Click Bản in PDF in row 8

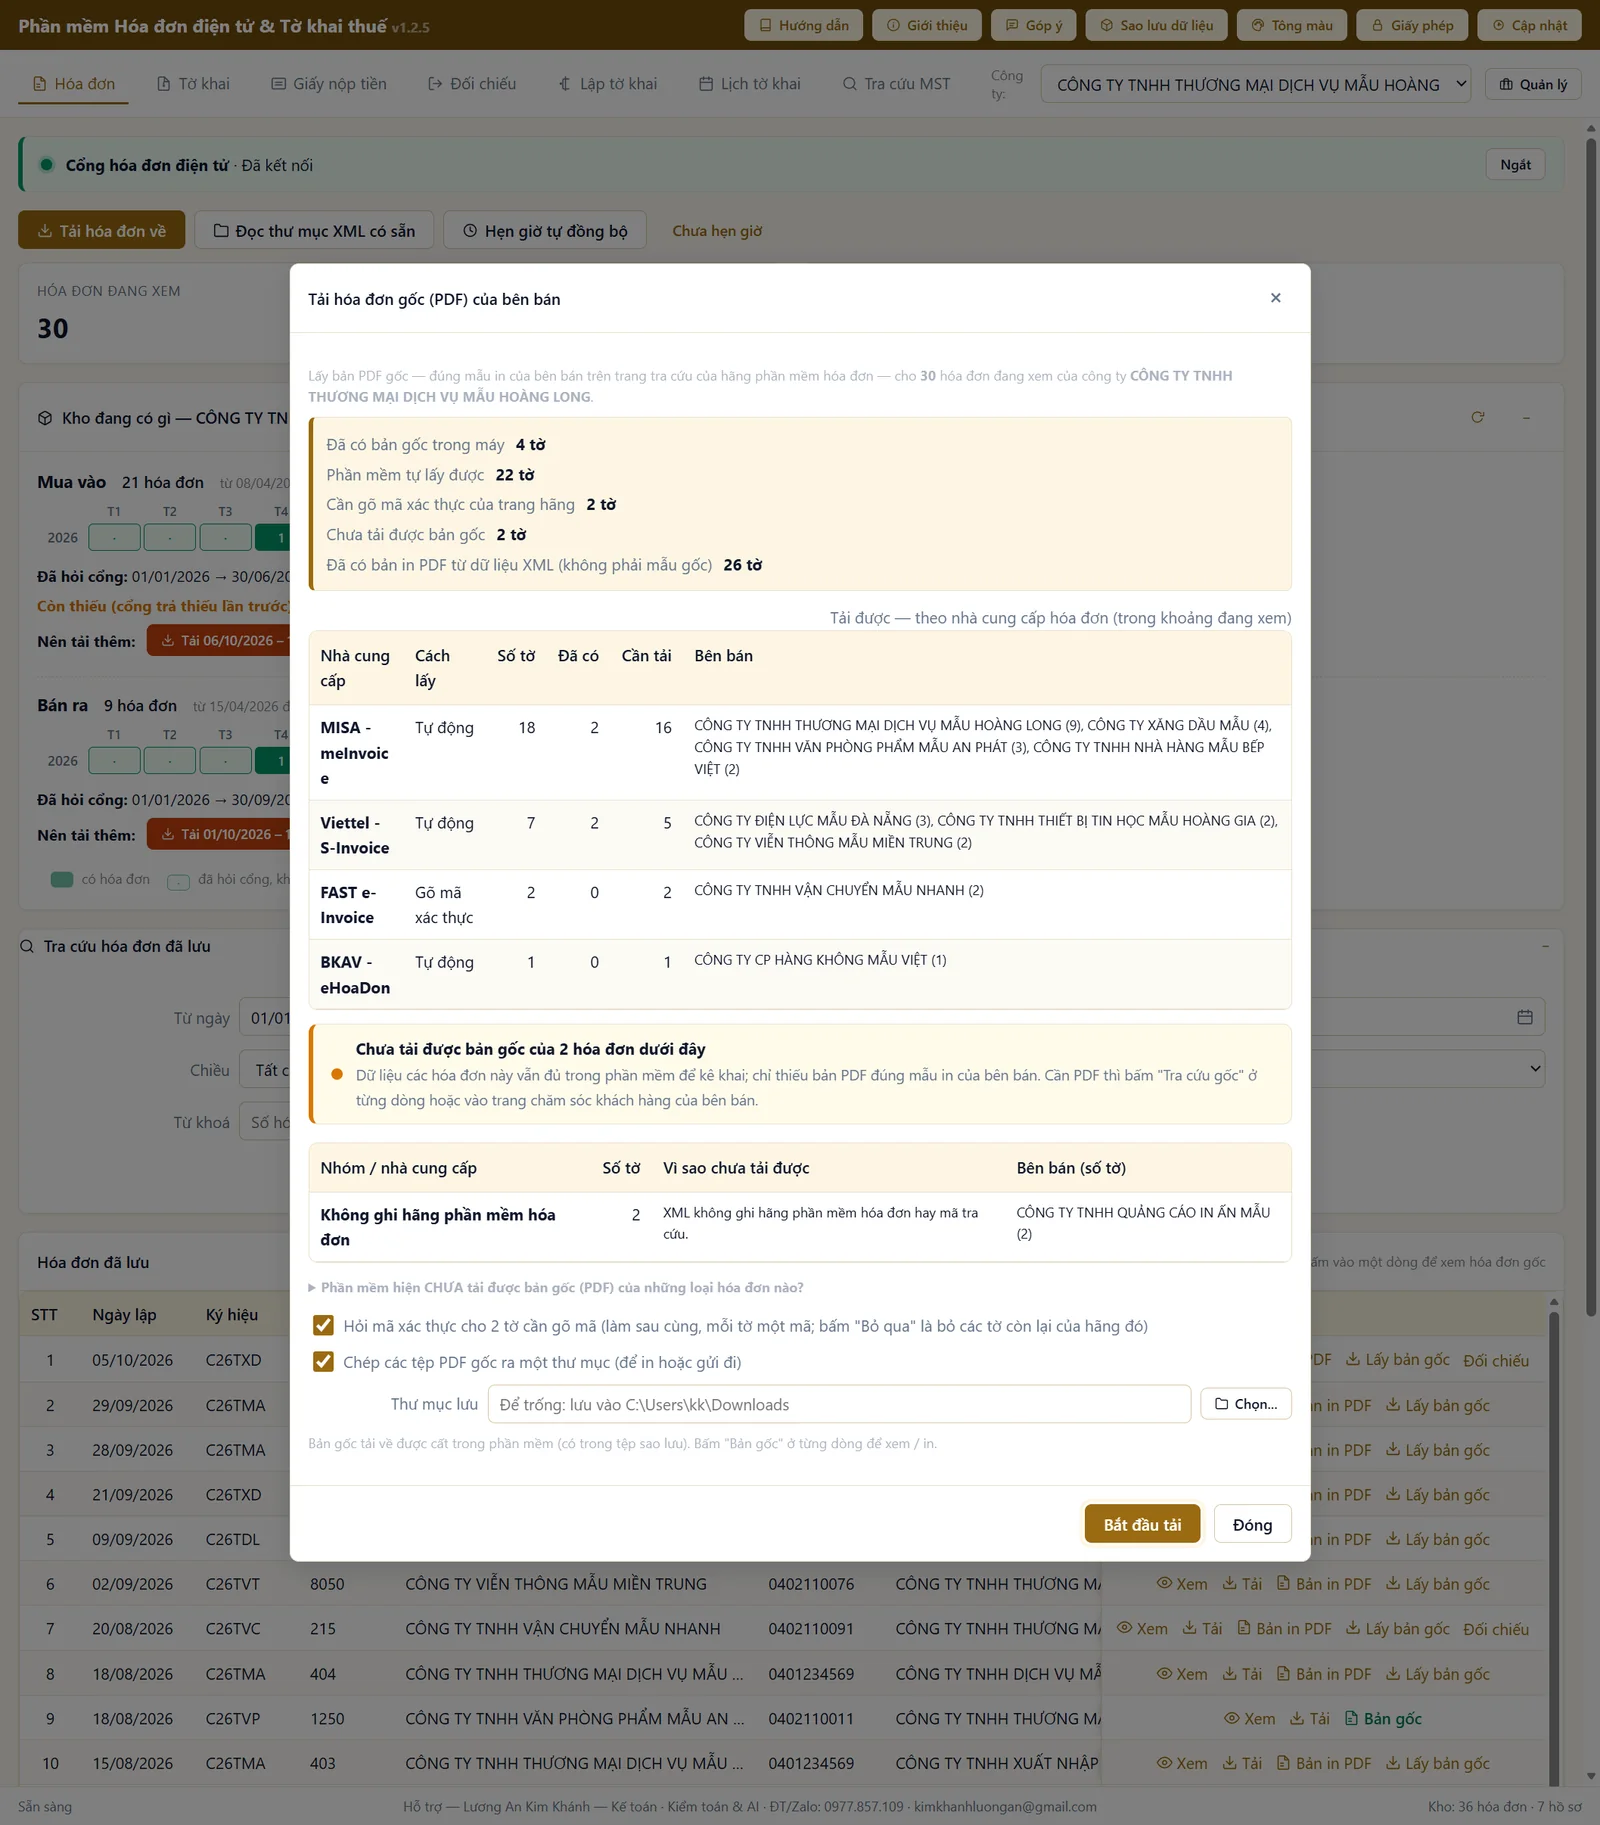coord(1324,1674)
